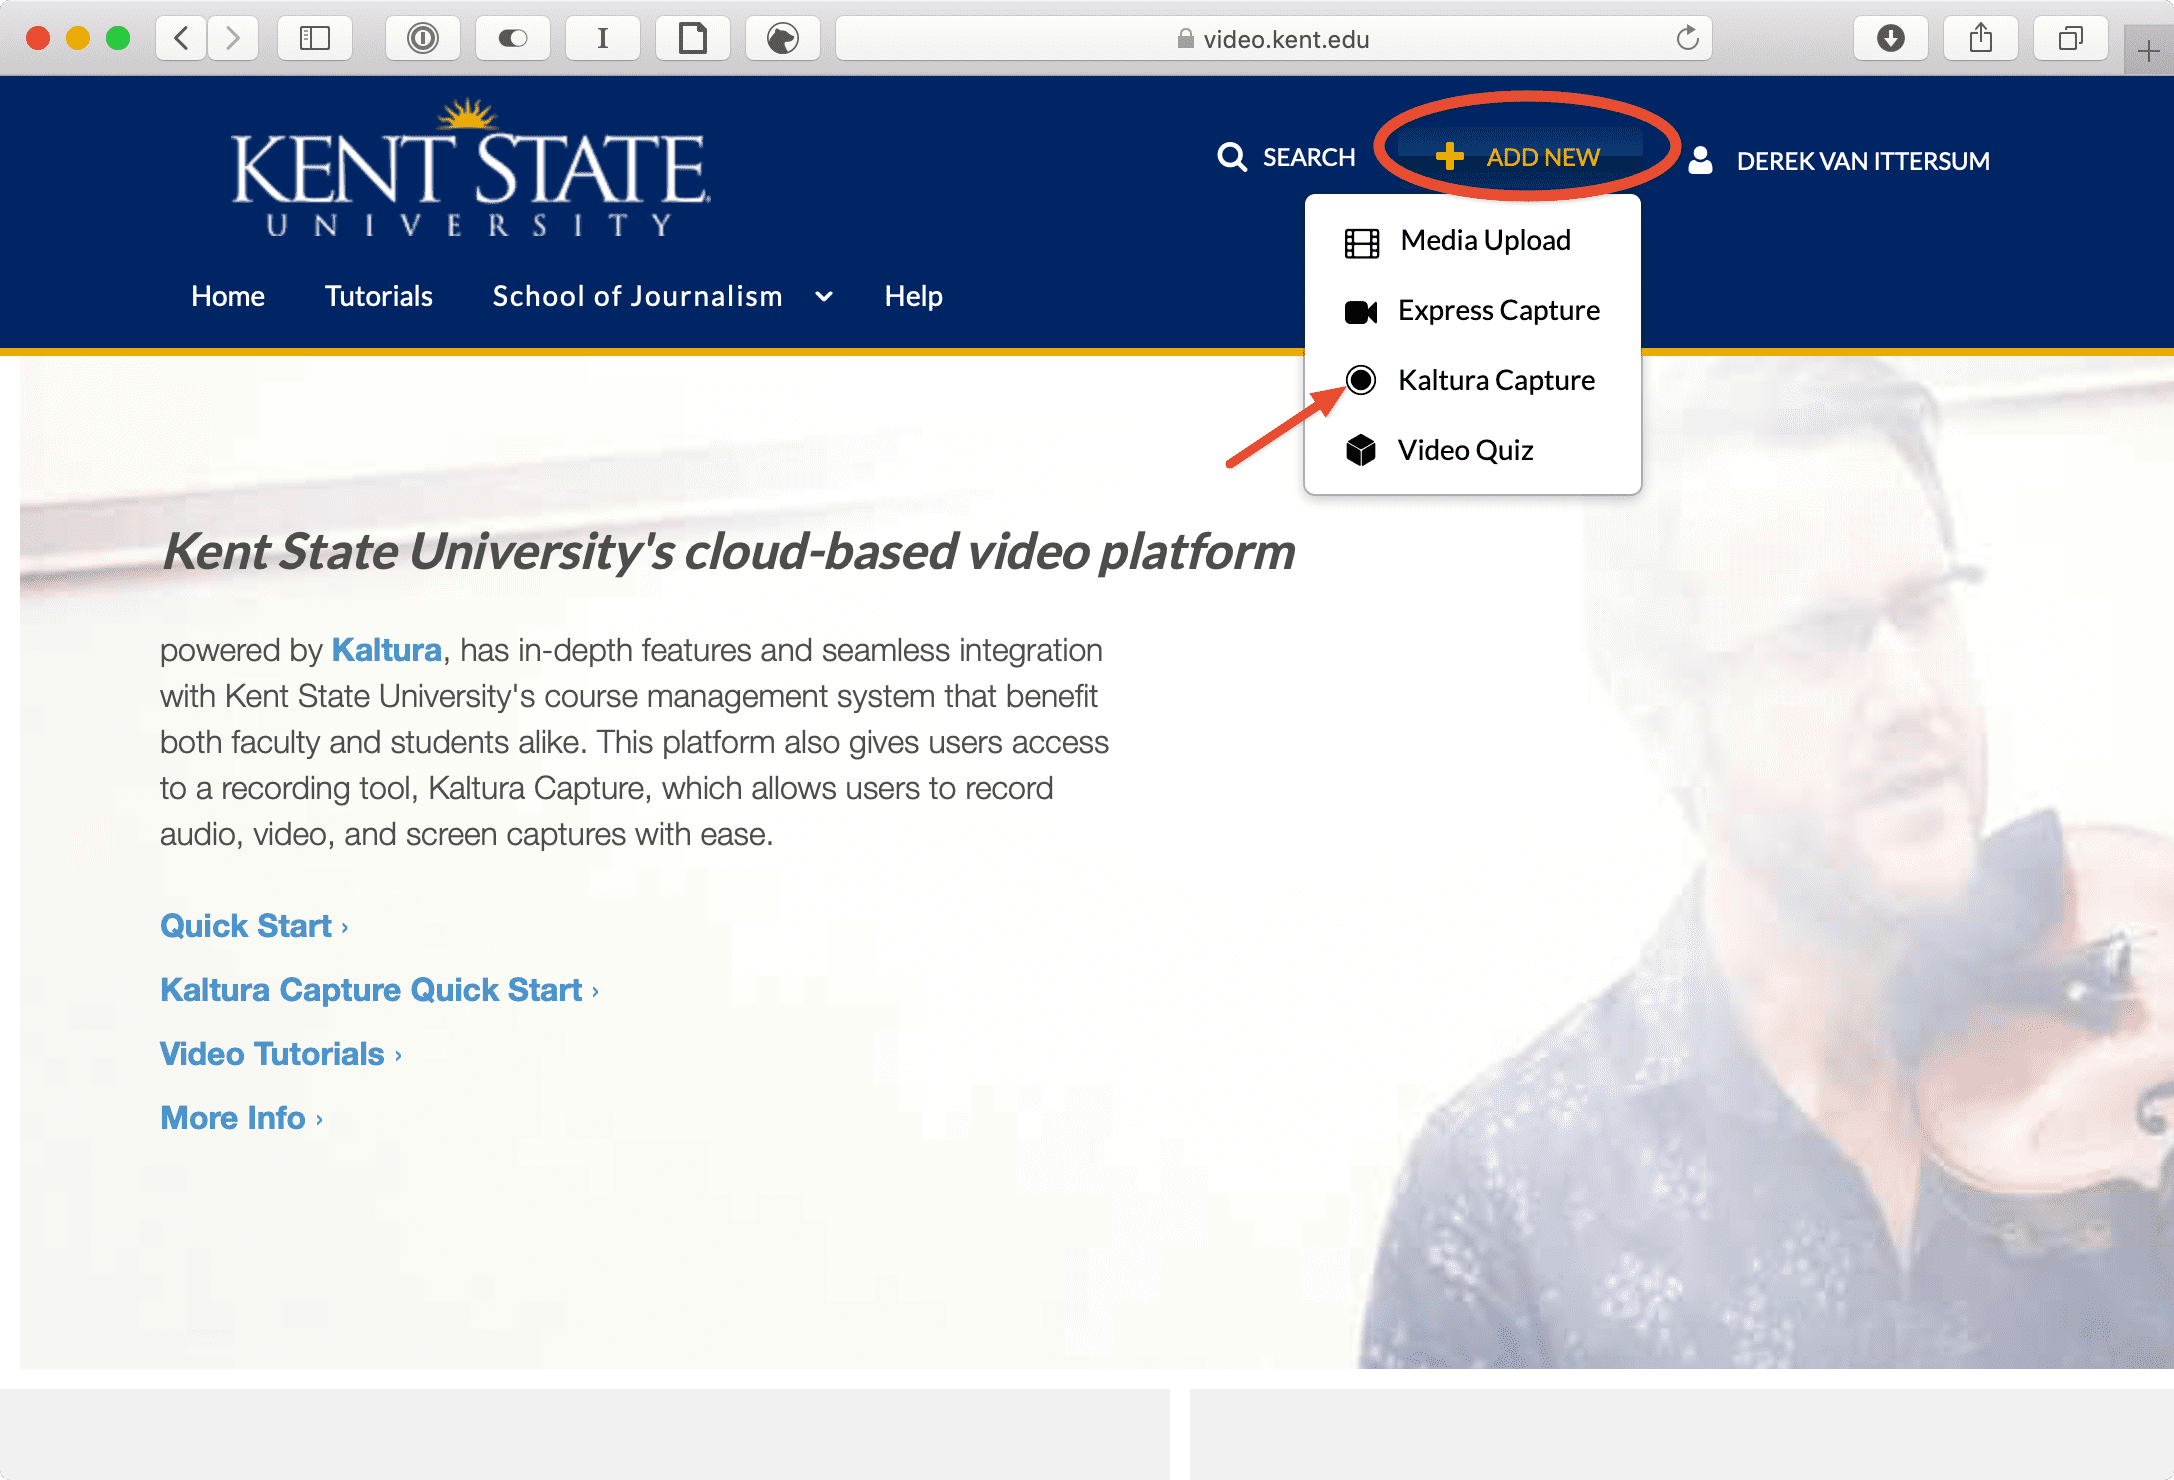Viewport: 2174px width, 1480px height.
Task: Follow the Kaltura link in paragraph
Action: pyautogui.click(x=387, y=650)
